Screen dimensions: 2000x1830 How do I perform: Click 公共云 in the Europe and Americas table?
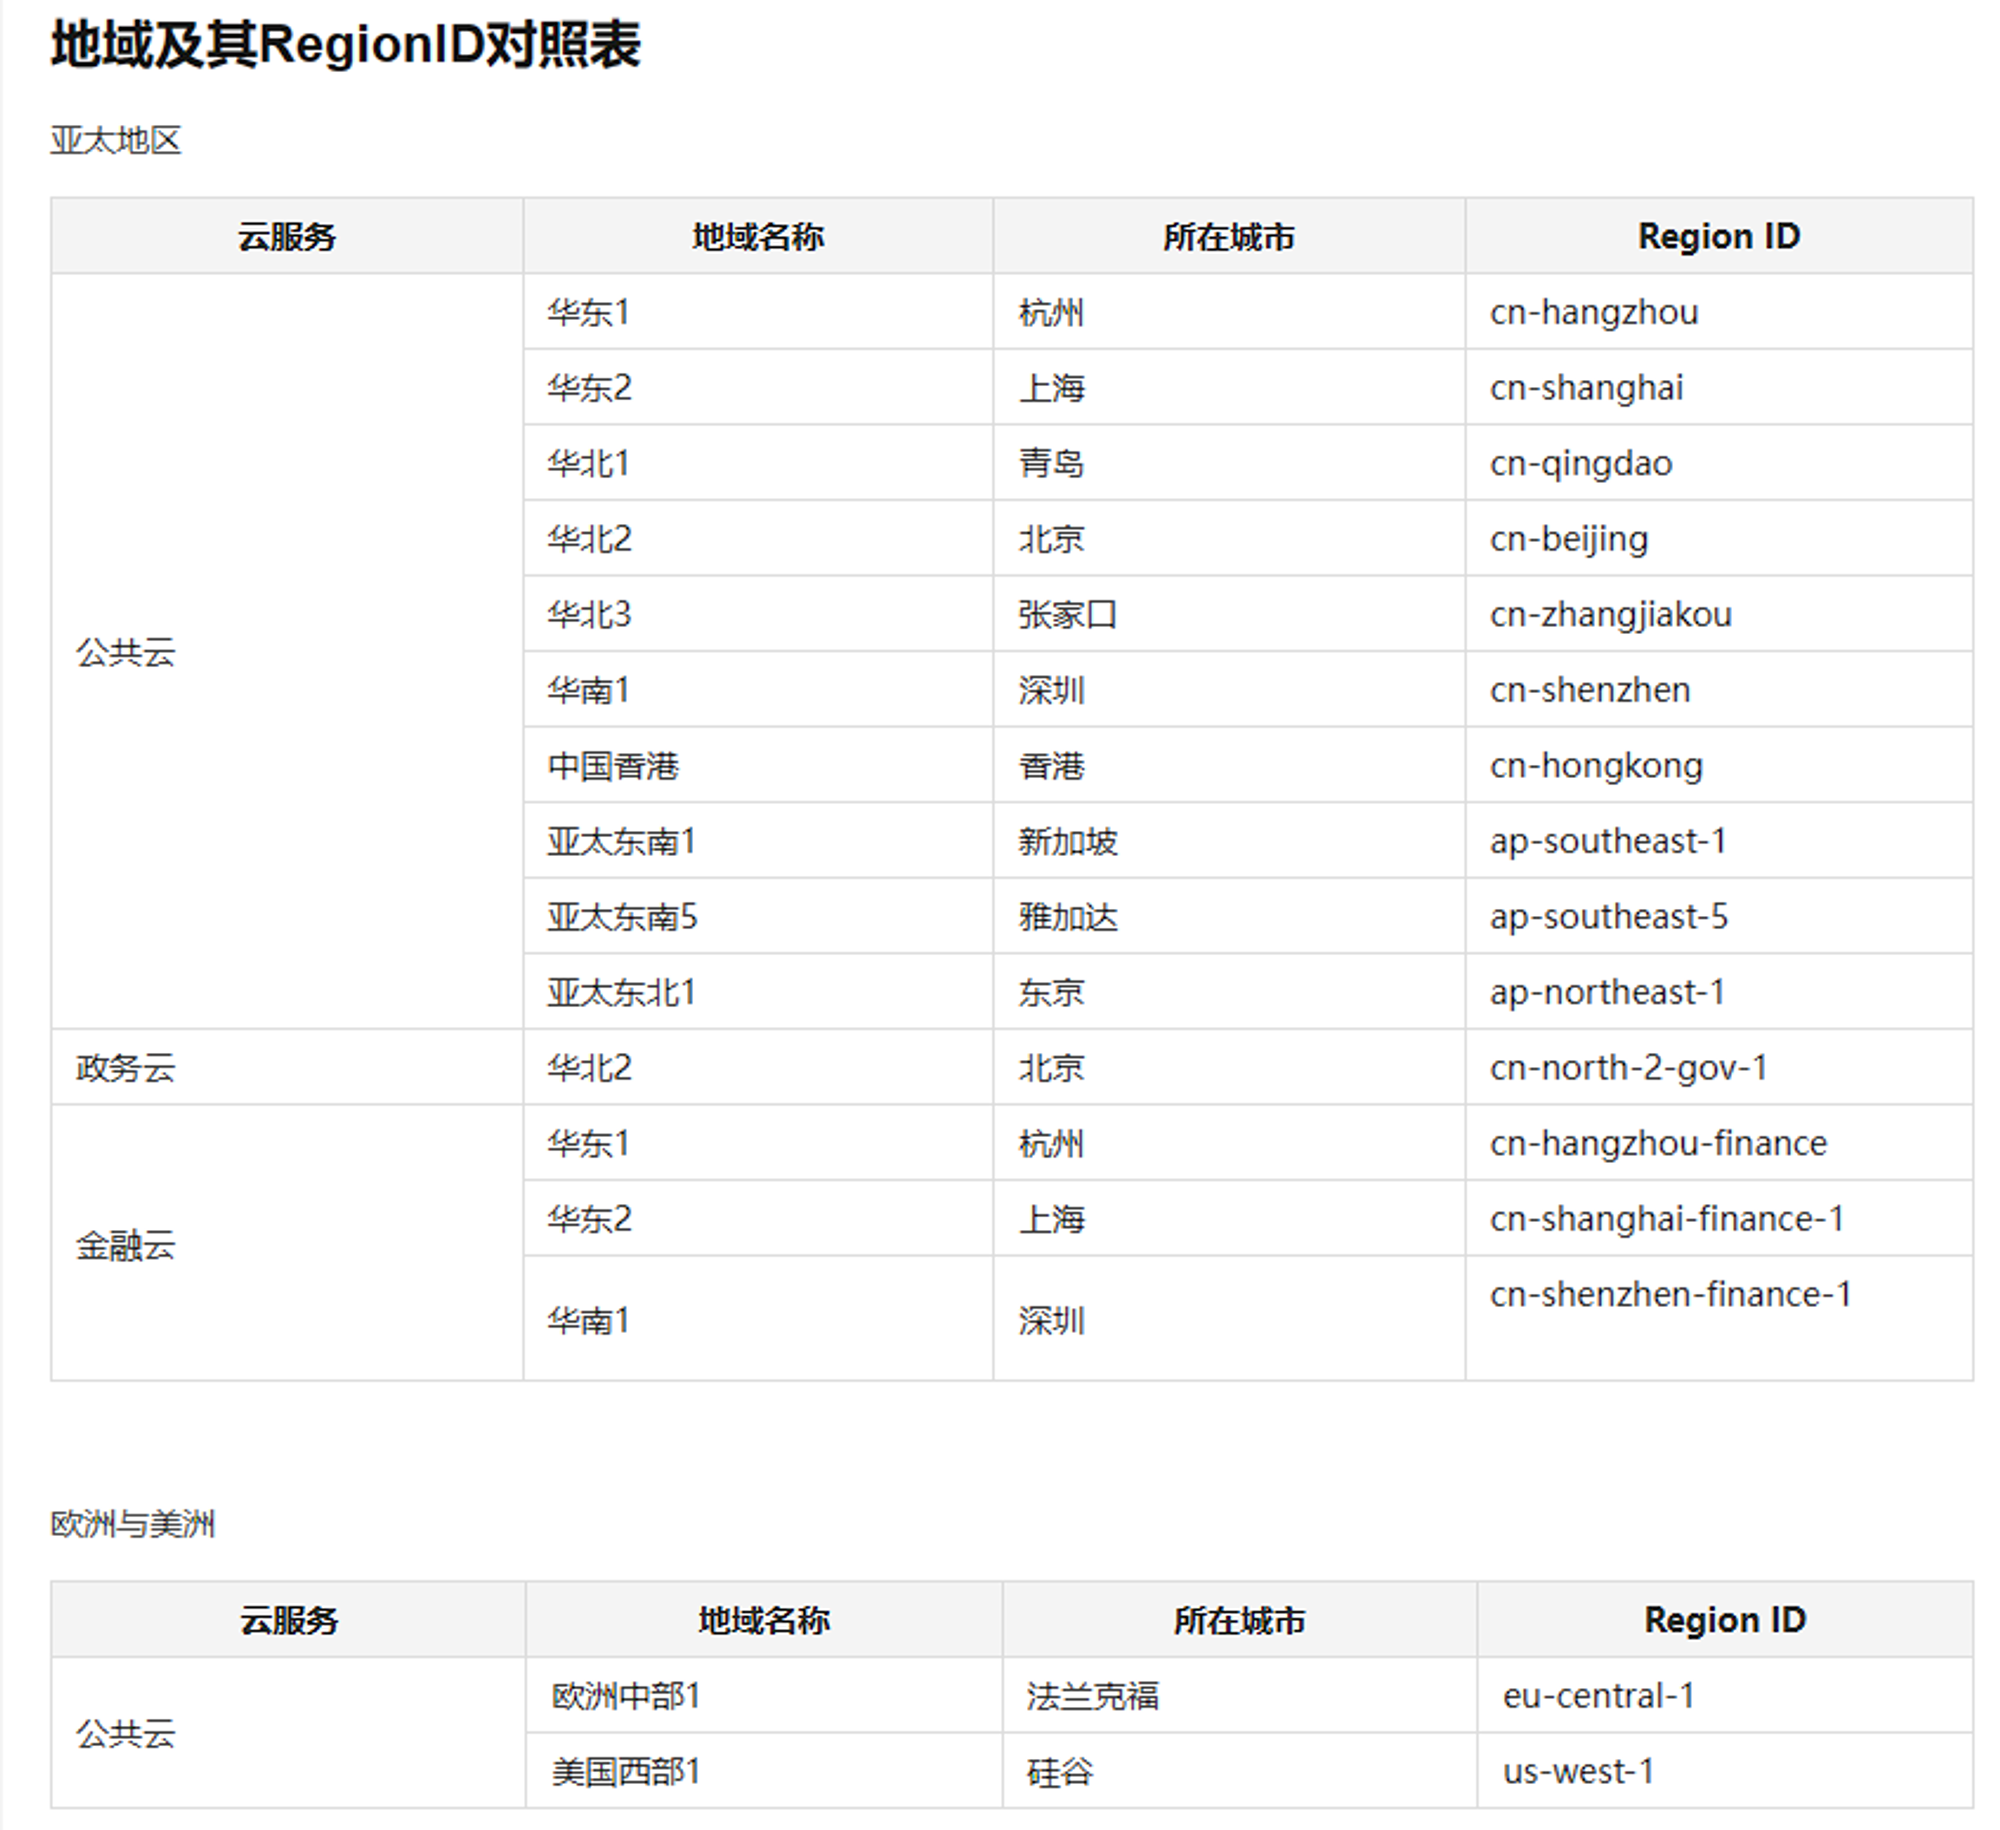pyautogui.click(x=288, y=1733)
